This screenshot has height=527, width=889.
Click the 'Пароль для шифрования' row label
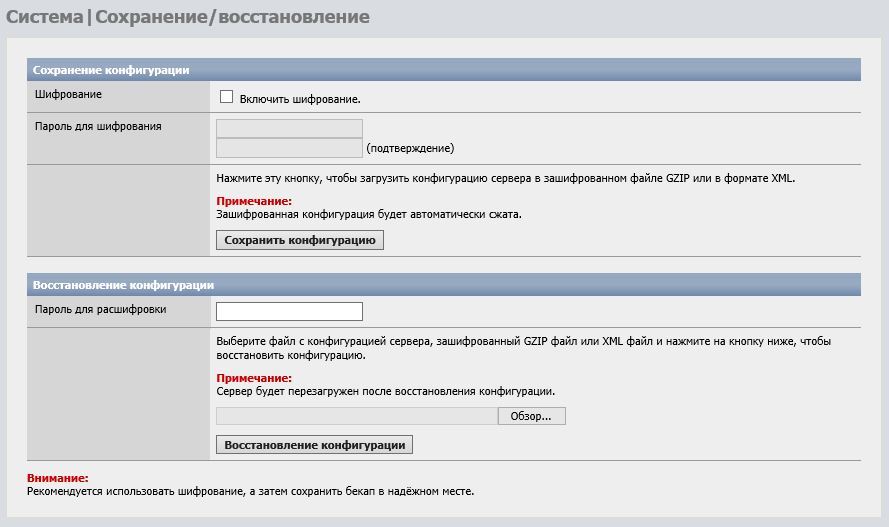pos(98,126)
